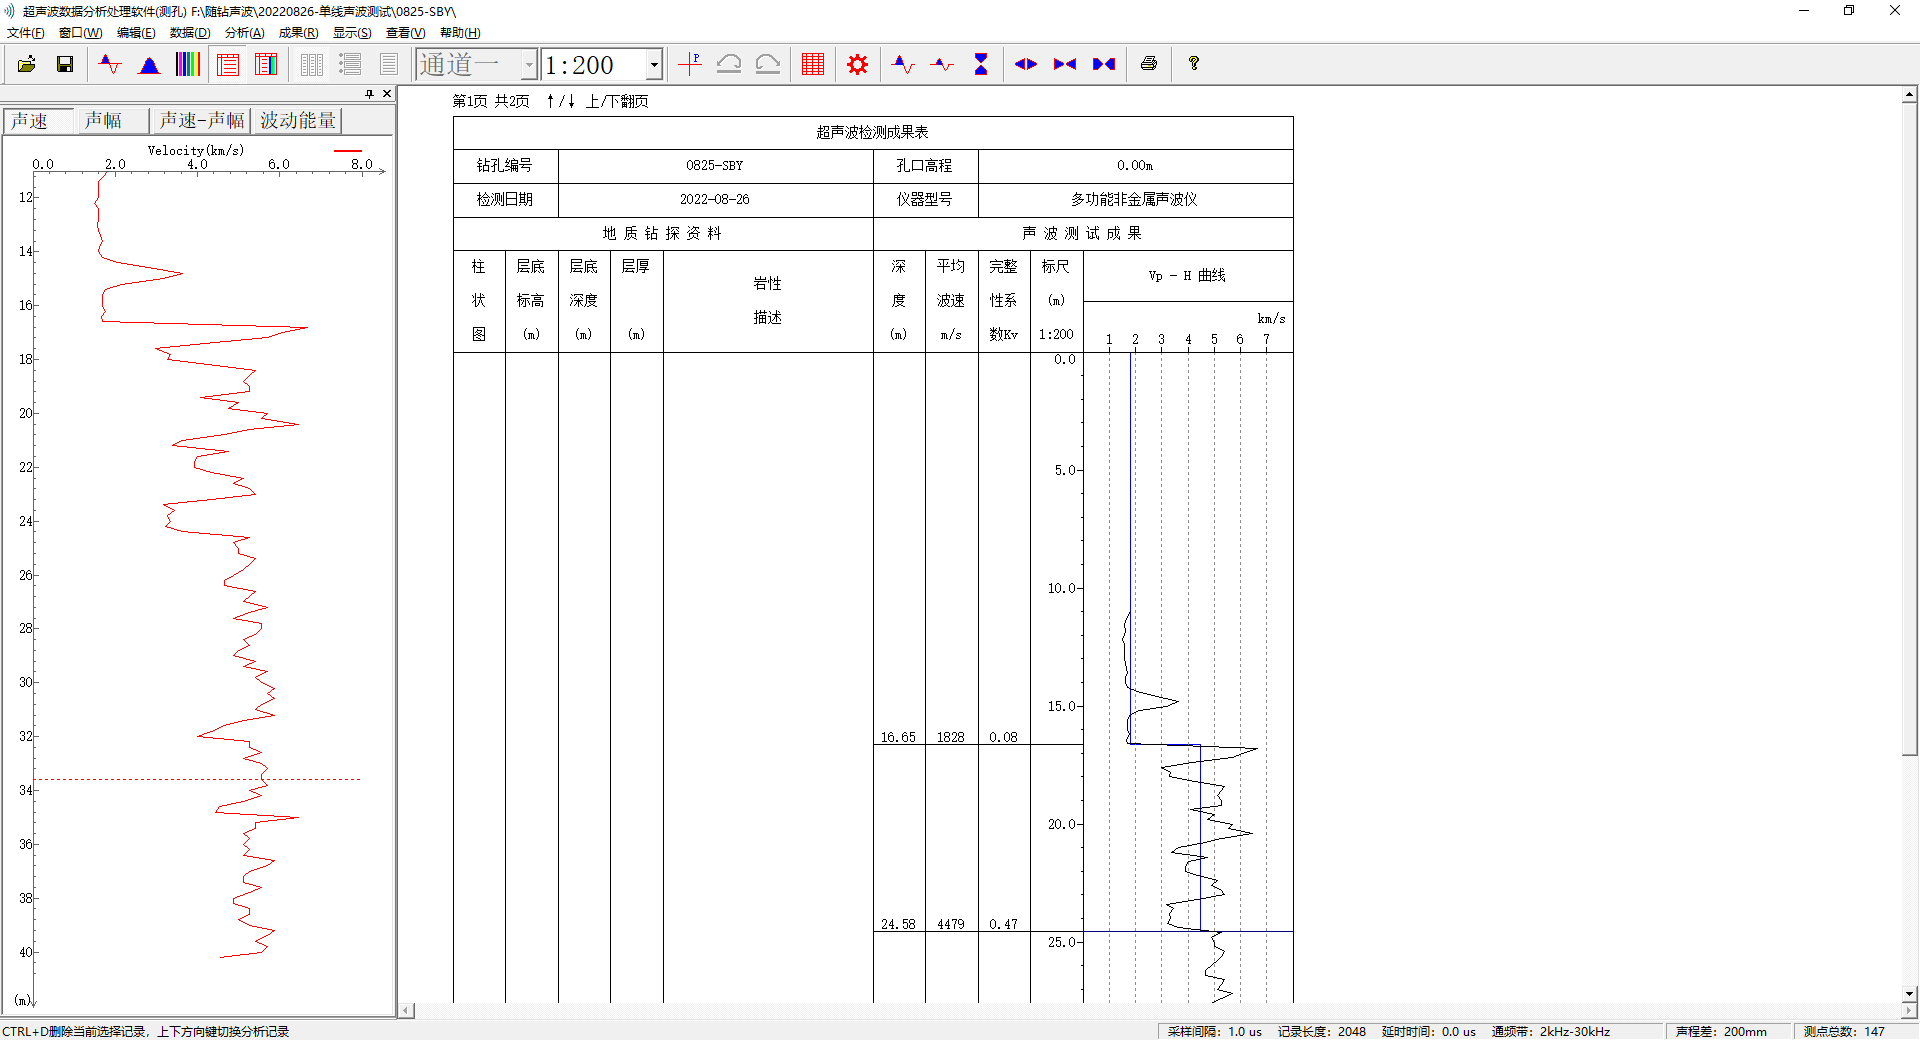The width and height of the screenshot is (1920, 1040).
Task: Open the 成果(R) menu
Action: [298, 33]
